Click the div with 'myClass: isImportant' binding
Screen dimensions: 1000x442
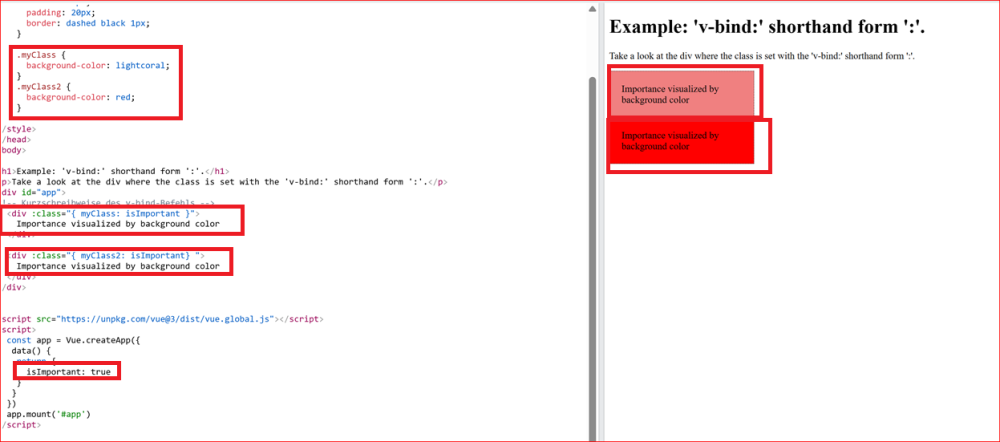tap(103, 213)
